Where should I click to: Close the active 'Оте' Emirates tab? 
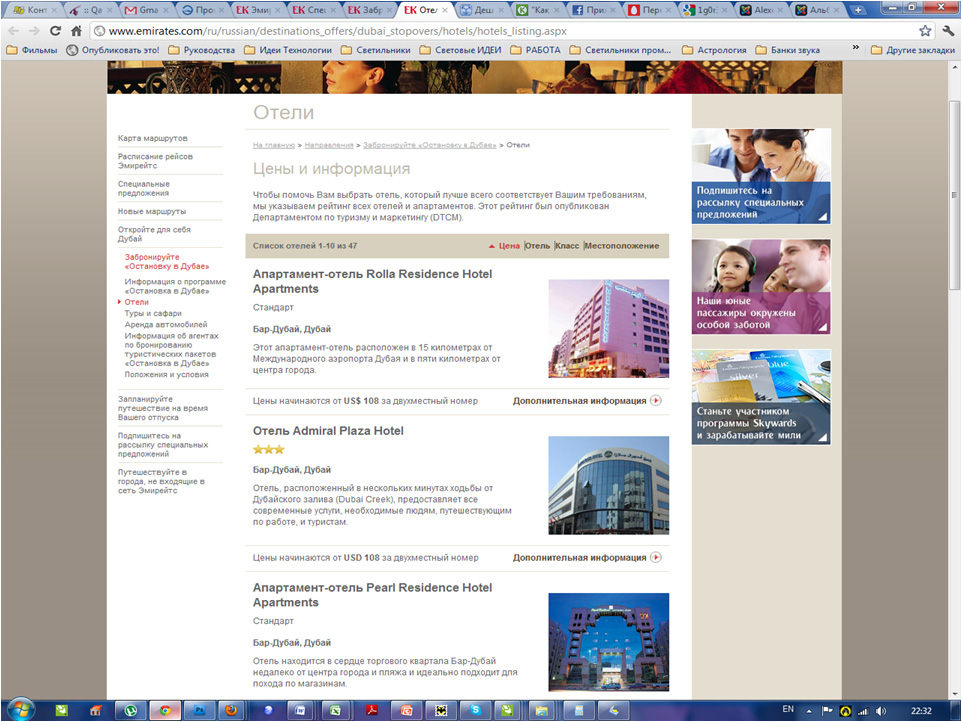[445, 10]
